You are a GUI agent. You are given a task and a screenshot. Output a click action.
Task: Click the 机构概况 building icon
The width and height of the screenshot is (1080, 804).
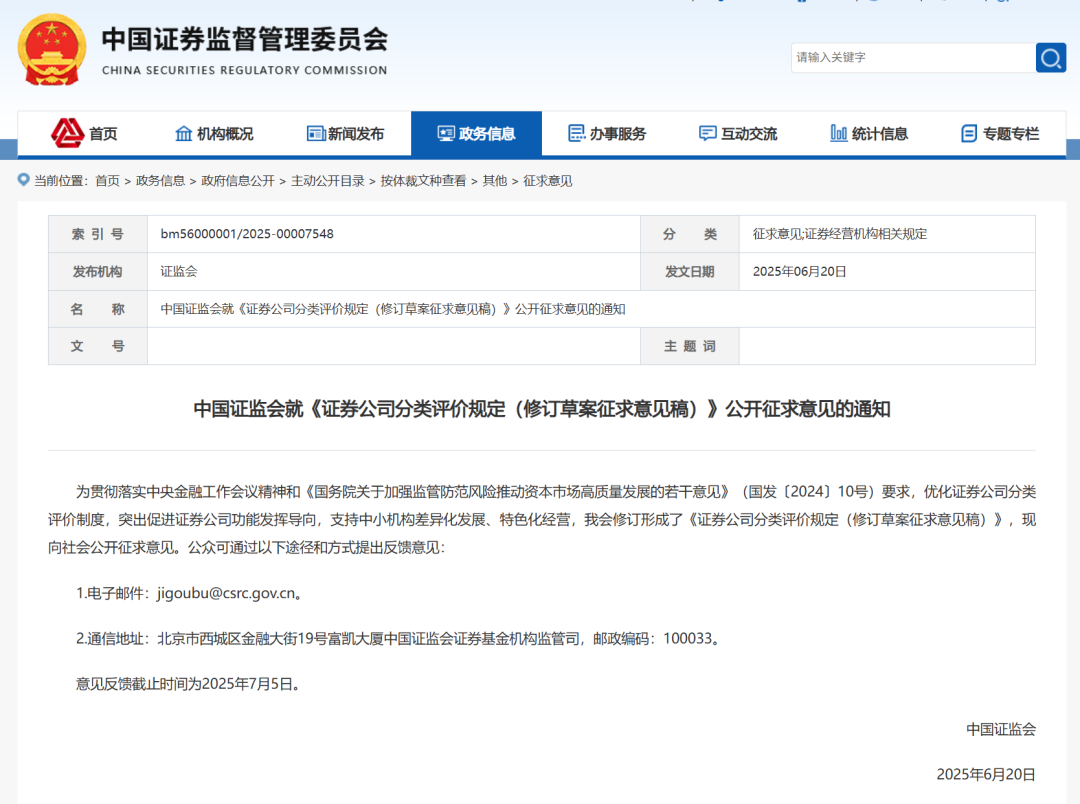point(183,134)
